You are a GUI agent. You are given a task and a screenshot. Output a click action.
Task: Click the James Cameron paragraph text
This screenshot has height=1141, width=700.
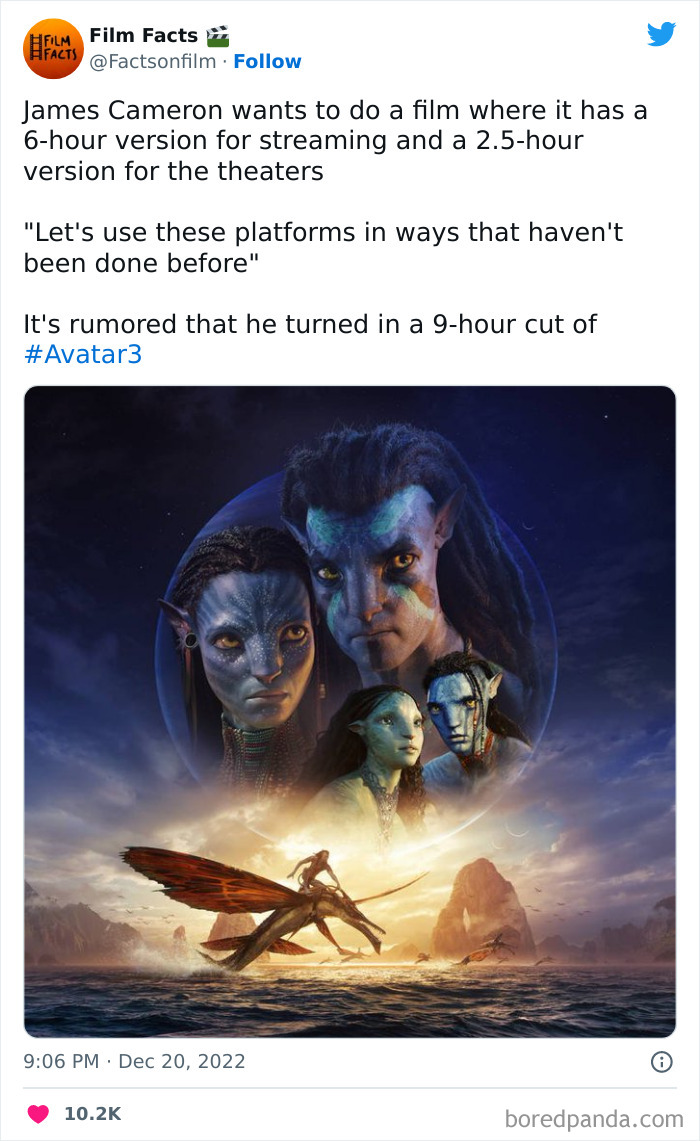point(335,140)
